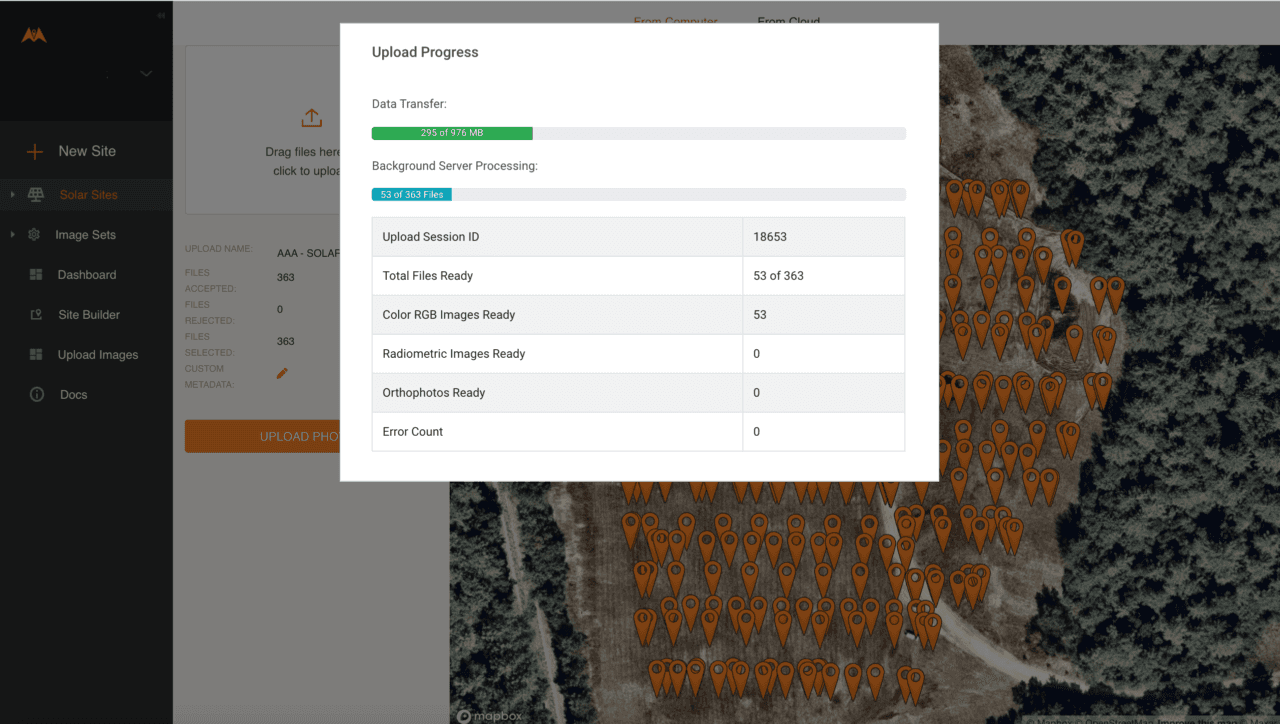Click the New Site plus icon
The image size is (1280, 724).
pos(35,152)
